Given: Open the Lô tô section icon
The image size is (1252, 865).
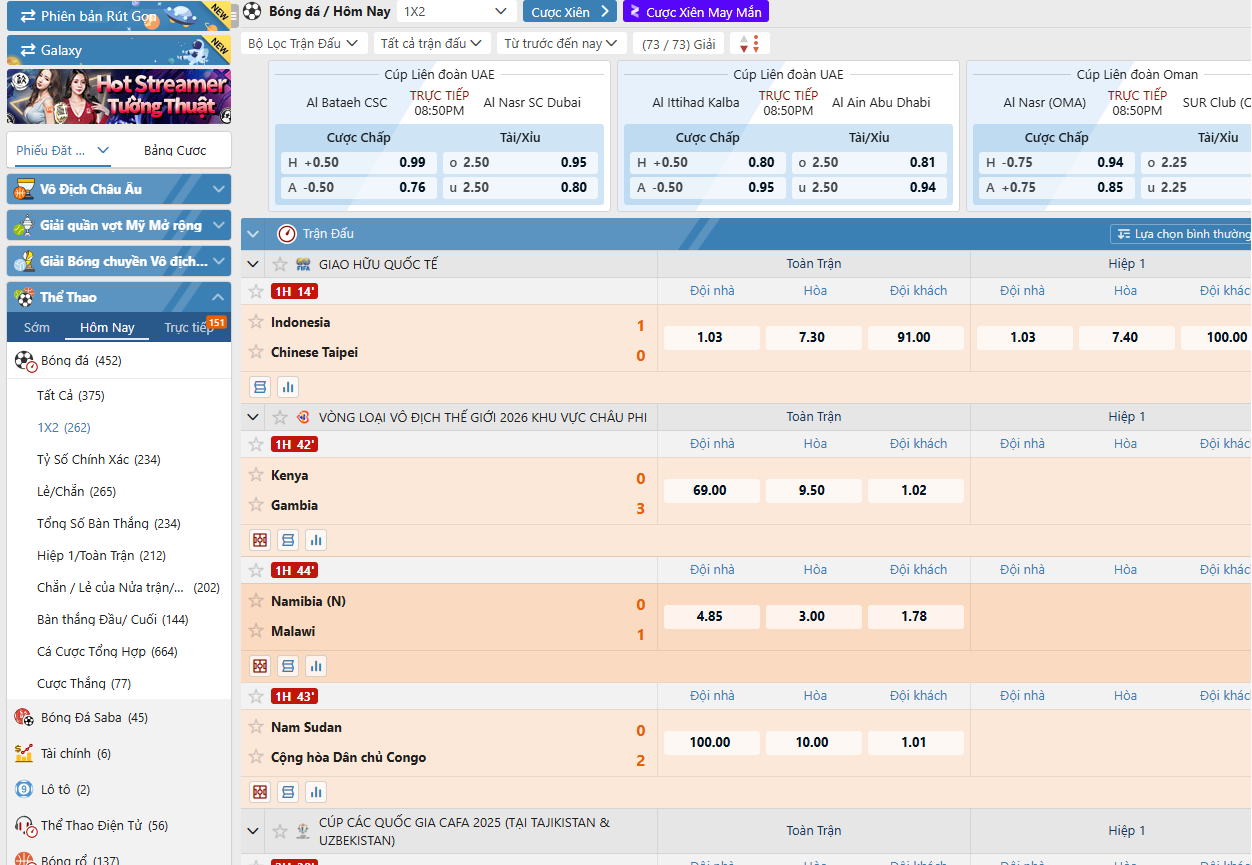Looking at the screenshot, I should point(24,789).
